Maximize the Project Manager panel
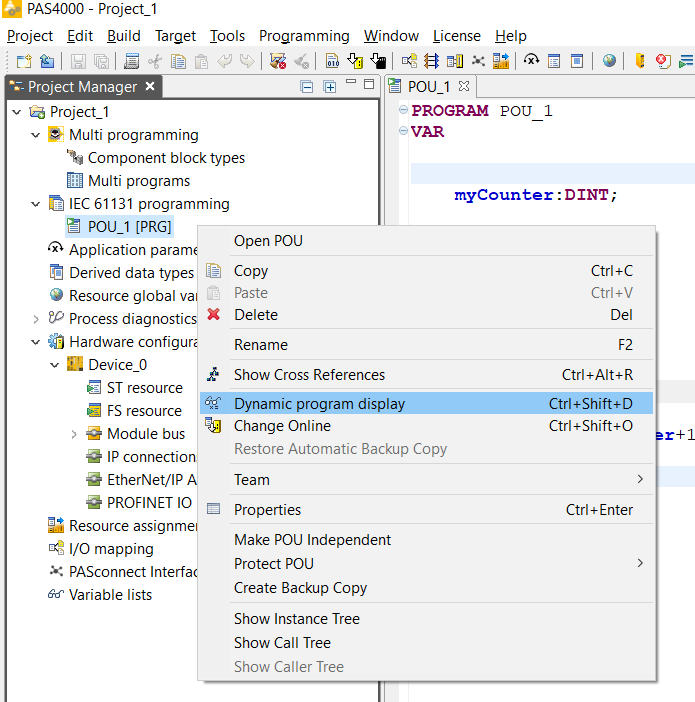Image resolution: width=695 pixels, height=702 pixels. tap(369, 84)
